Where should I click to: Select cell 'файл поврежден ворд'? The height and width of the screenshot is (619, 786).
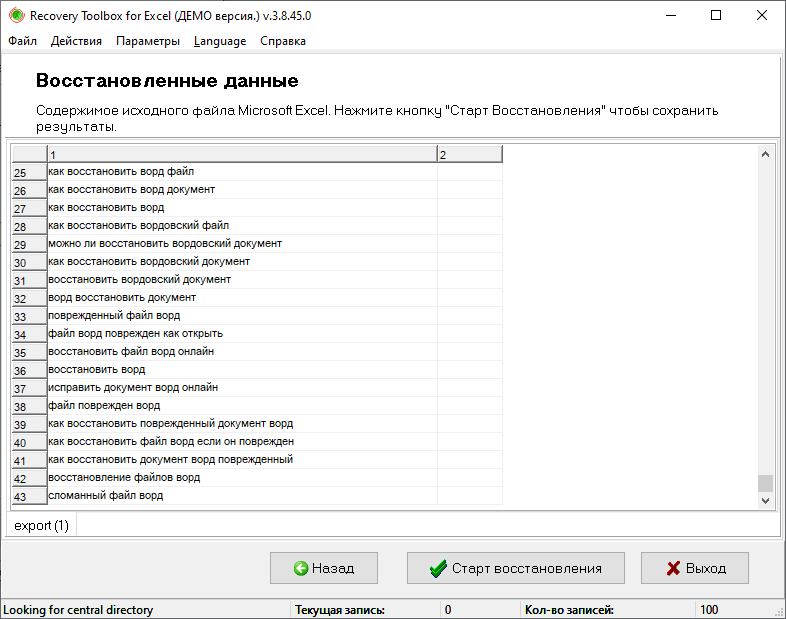tap(242, 405)
